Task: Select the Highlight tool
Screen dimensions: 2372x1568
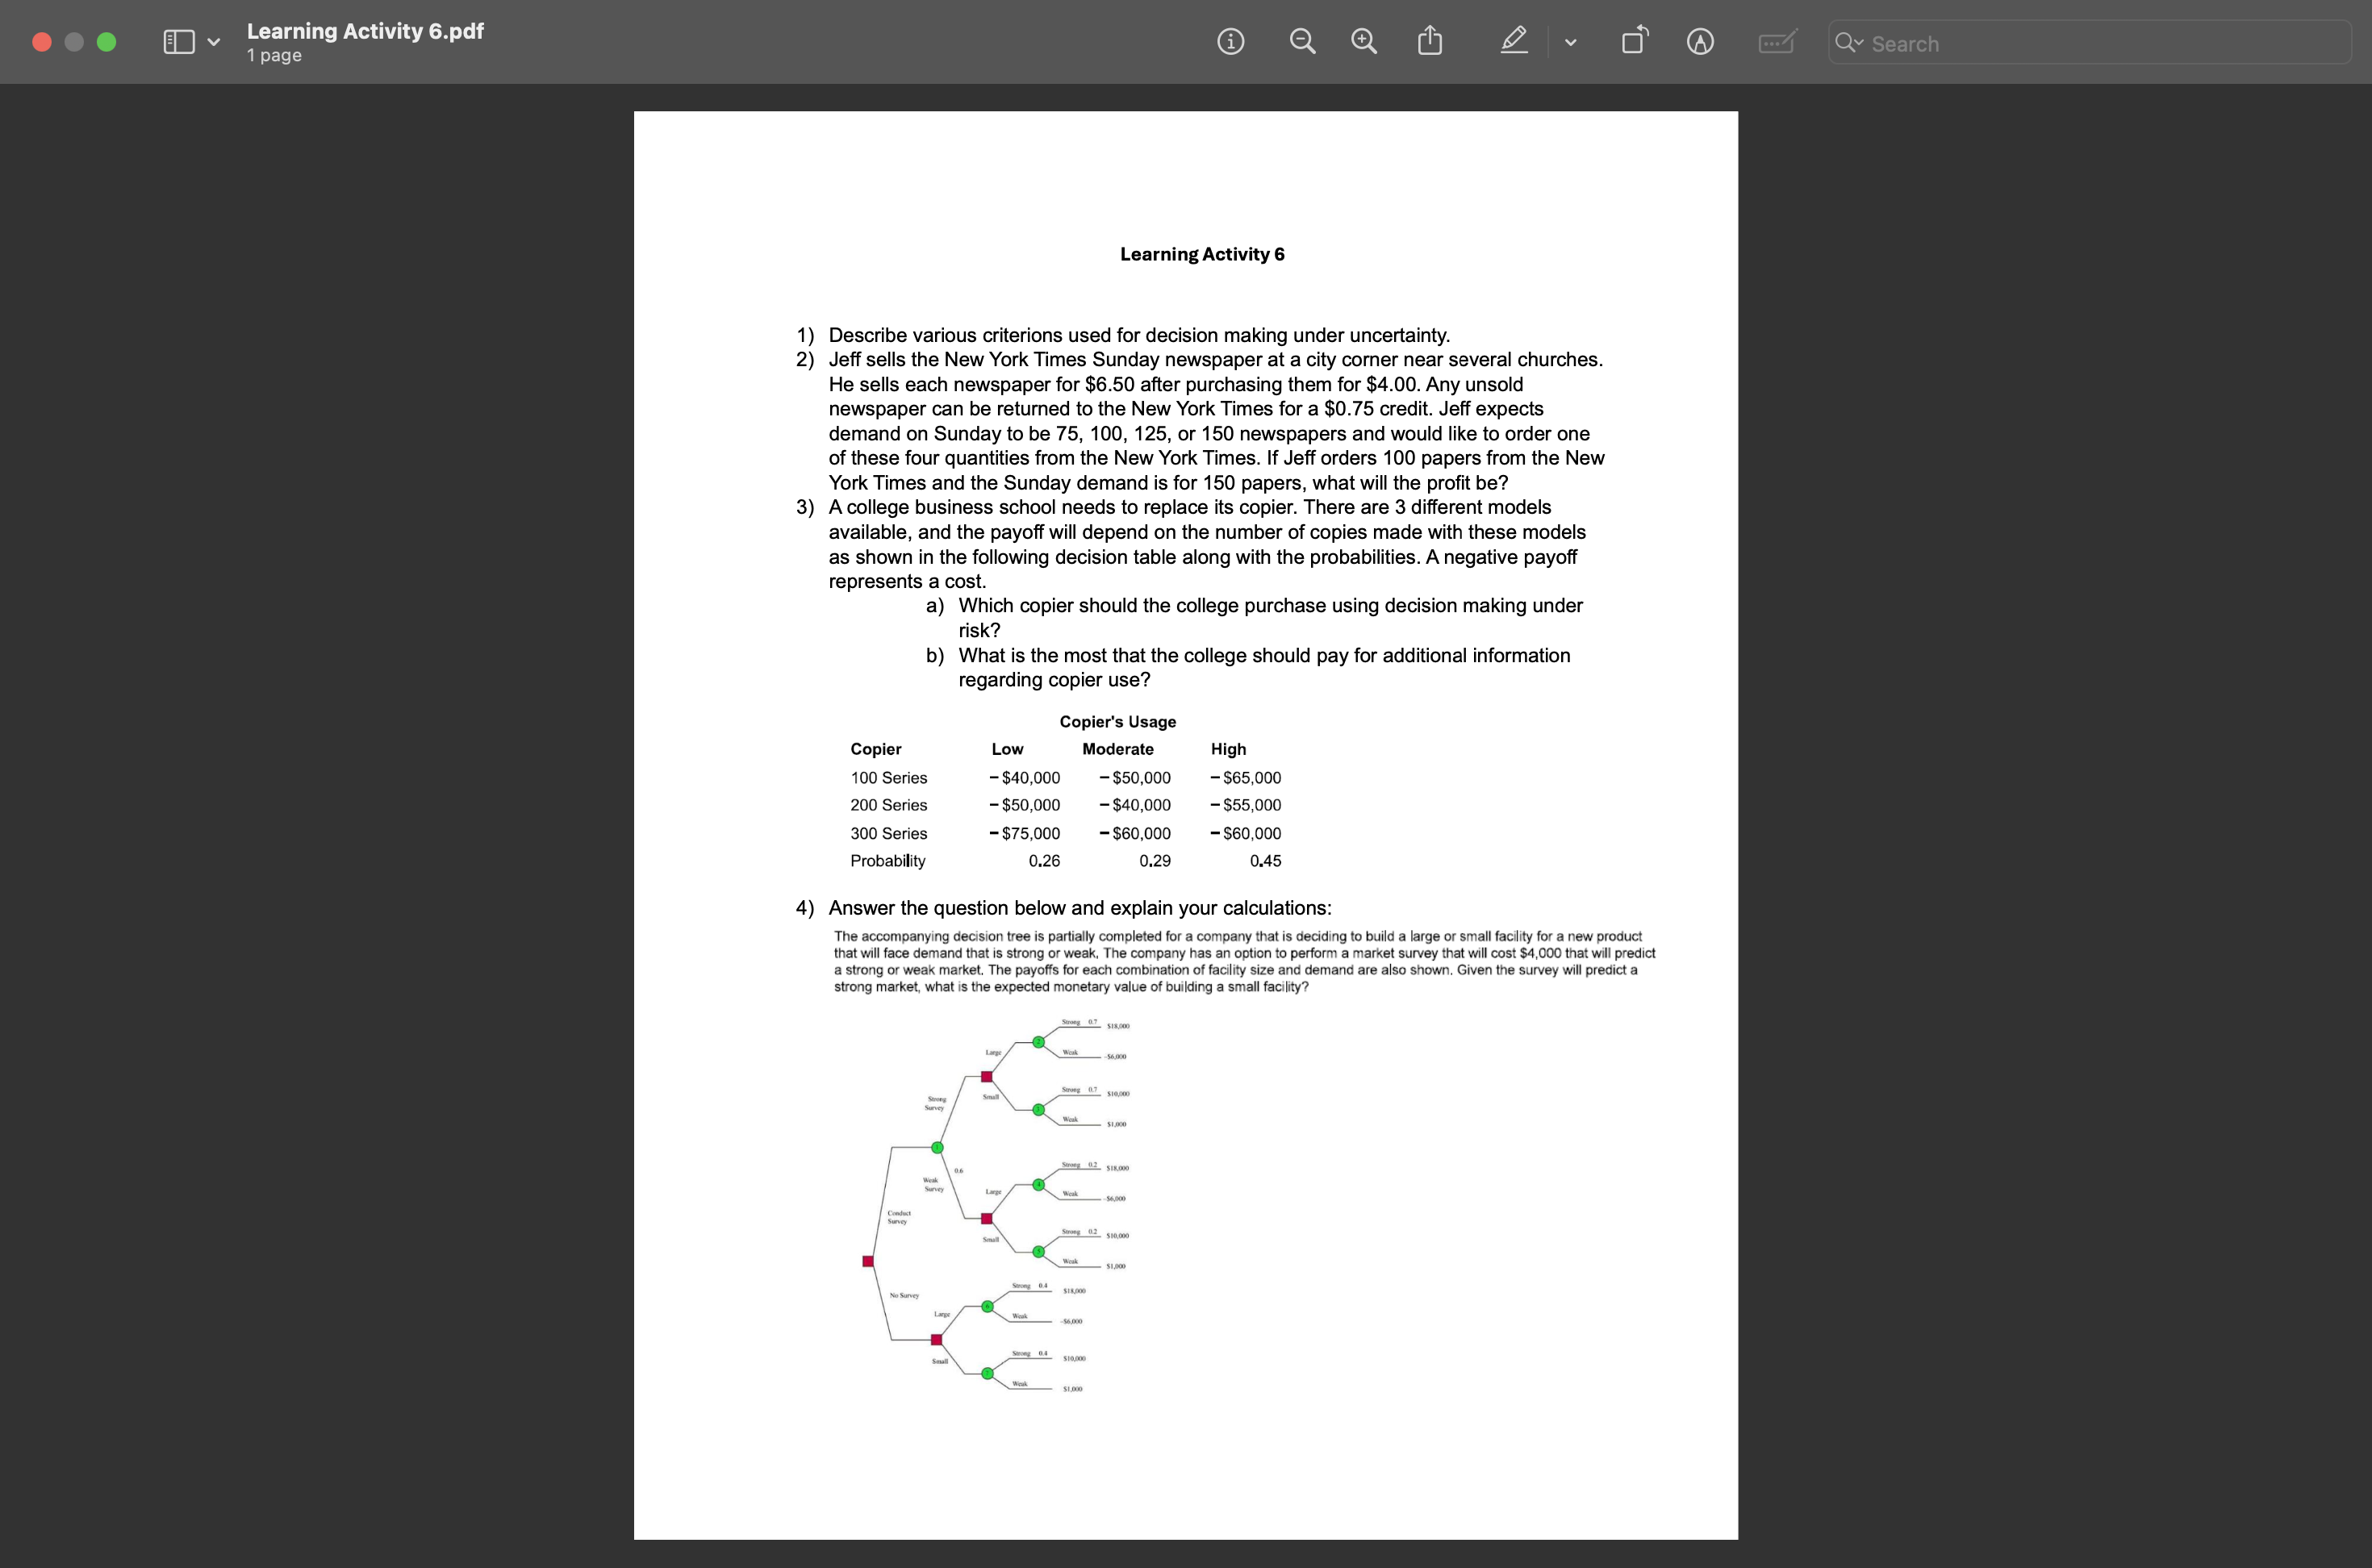Action: click(1513, 41)
